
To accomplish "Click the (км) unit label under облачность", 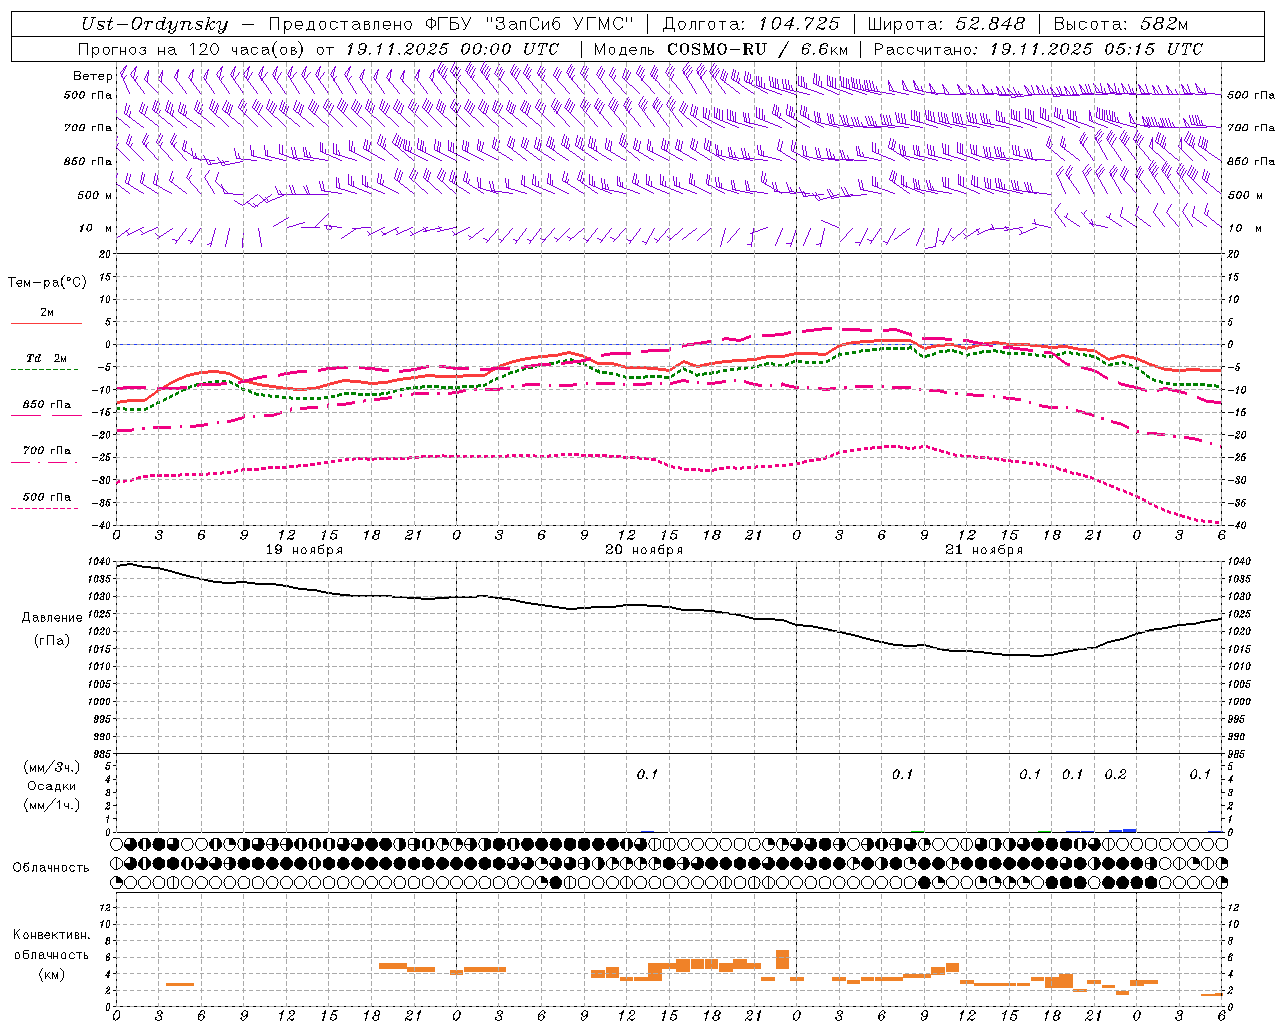I will tap(51, 974).
